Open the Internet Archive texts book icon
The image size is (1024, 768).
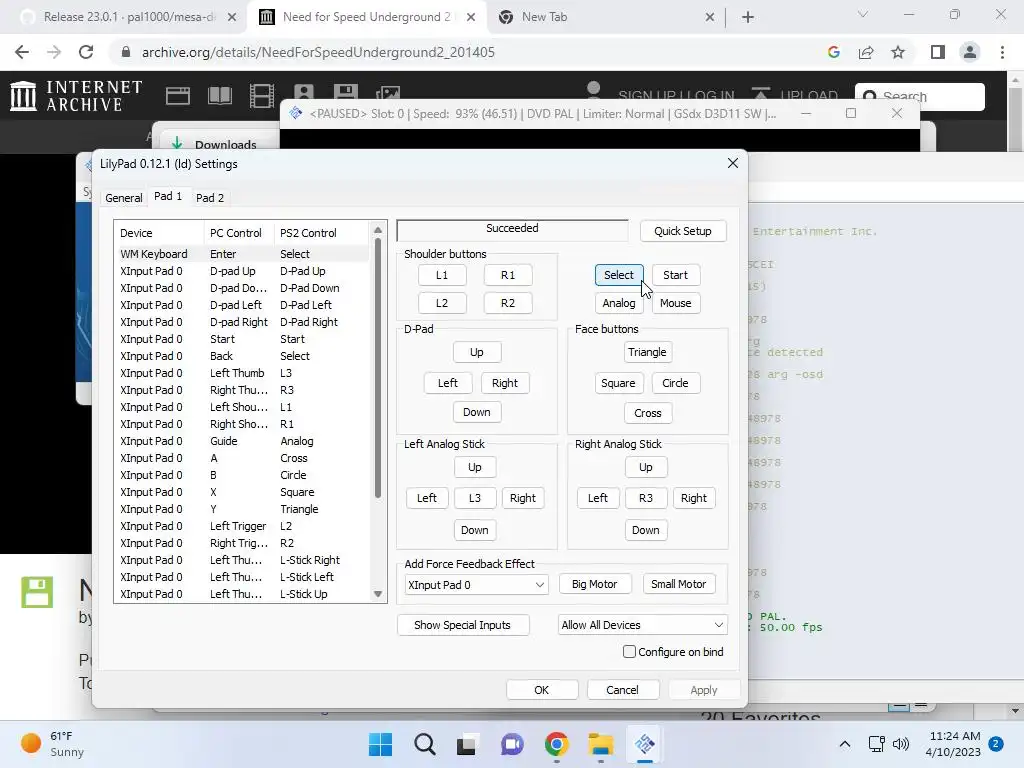click(220, 96)
